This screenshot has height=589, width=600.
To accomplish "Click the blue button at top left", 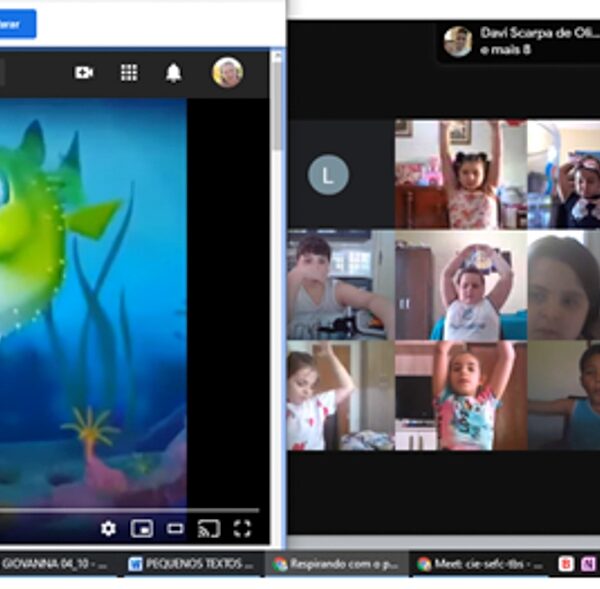I will pyautogui.click(x=17, y=24).
